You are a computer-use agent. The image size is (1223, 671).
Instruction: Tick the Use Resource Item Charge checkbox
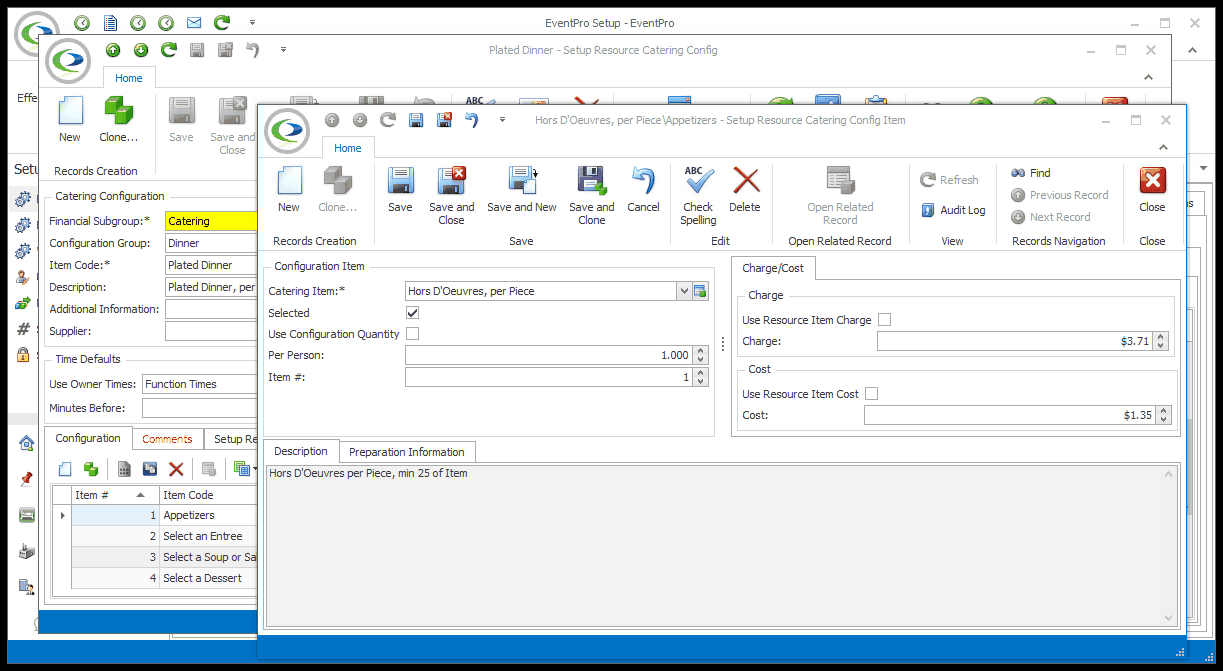click(884, 320)
